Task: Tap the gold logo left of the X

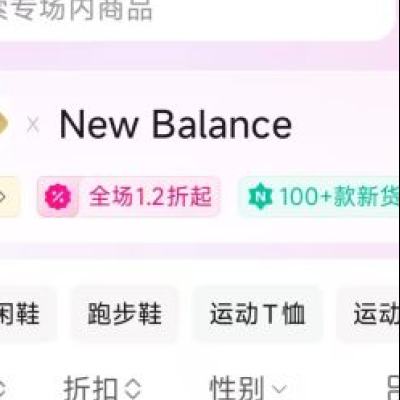Action: pyautogui.click(x=3, y=125)
